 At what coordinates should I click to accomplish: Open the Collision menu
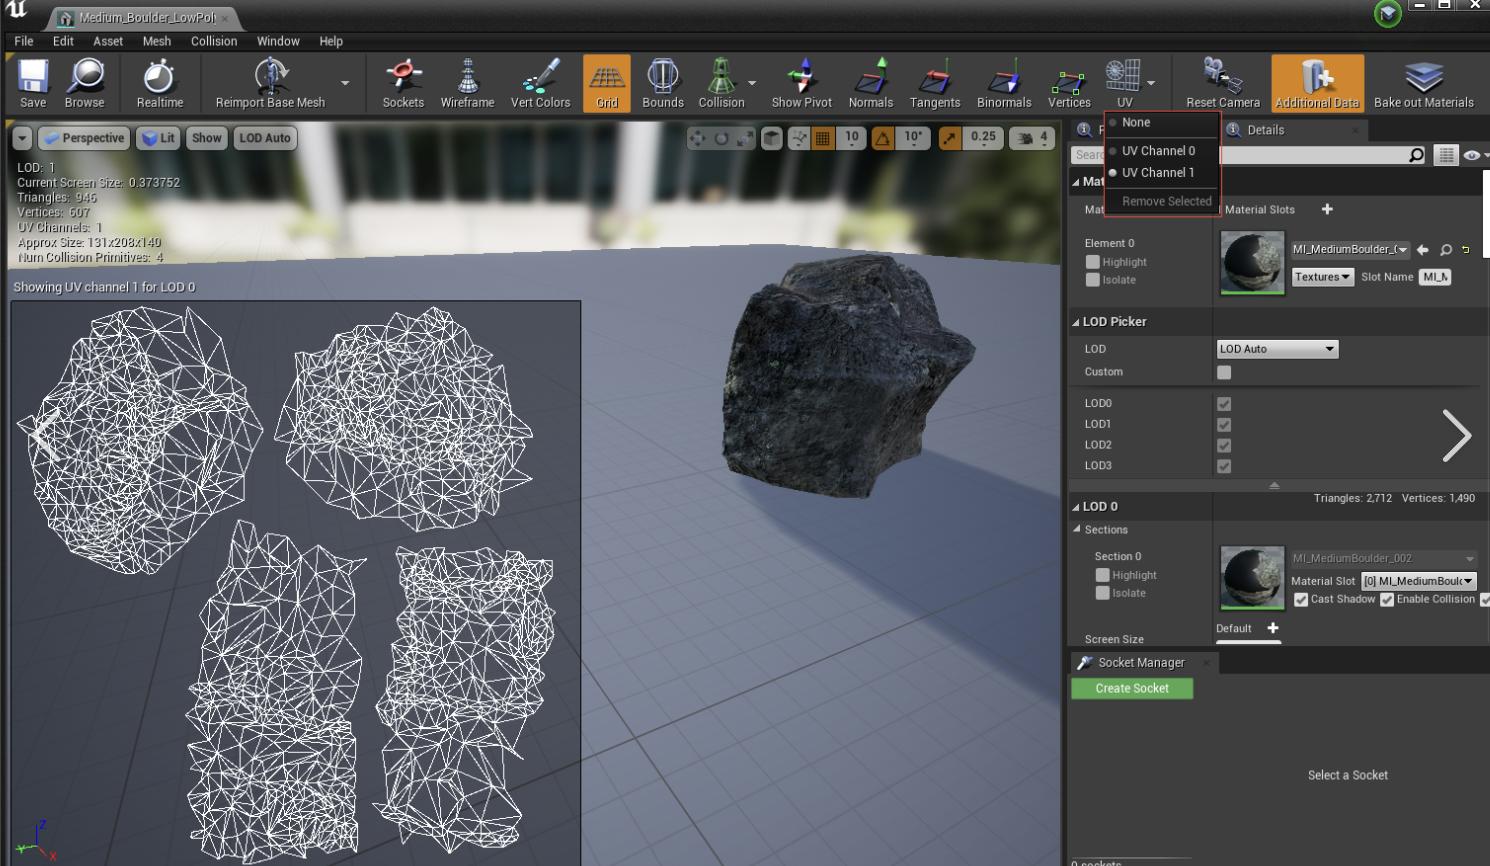point(214,41)
